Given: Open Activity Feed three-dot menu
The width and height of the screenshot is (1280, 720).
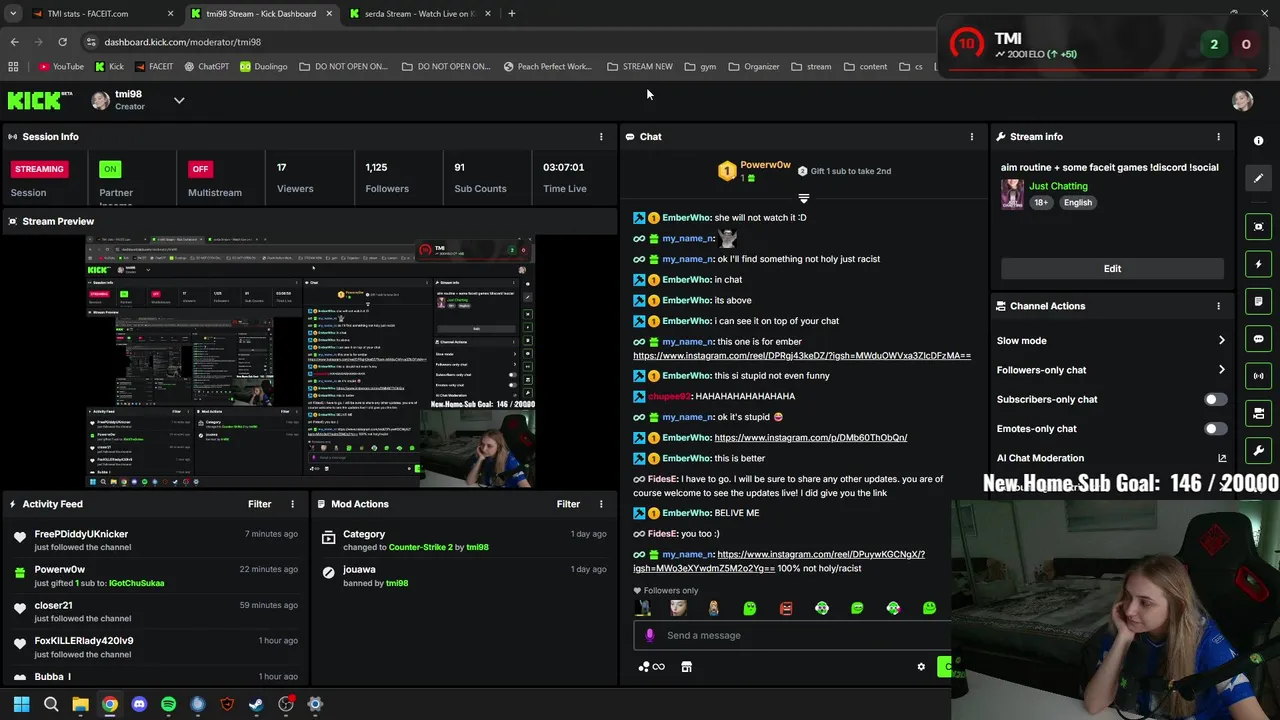Looking at the screenshot, I should (x=292, y=504).
